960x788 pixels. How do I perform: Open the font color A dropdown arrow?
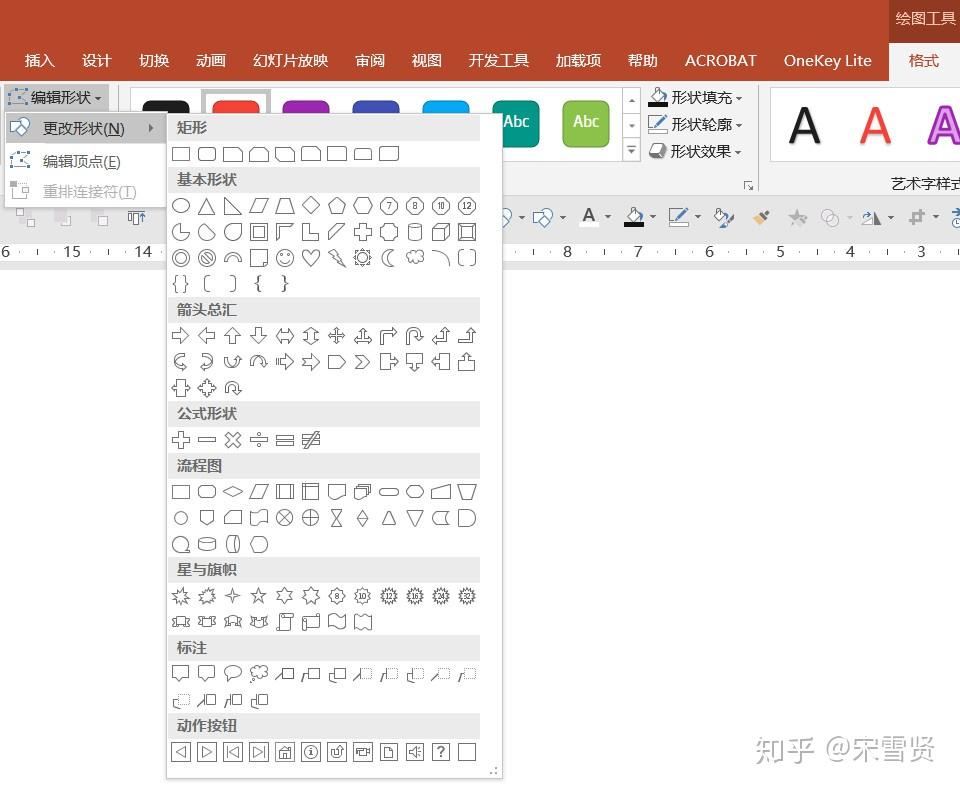click(607, 217)
